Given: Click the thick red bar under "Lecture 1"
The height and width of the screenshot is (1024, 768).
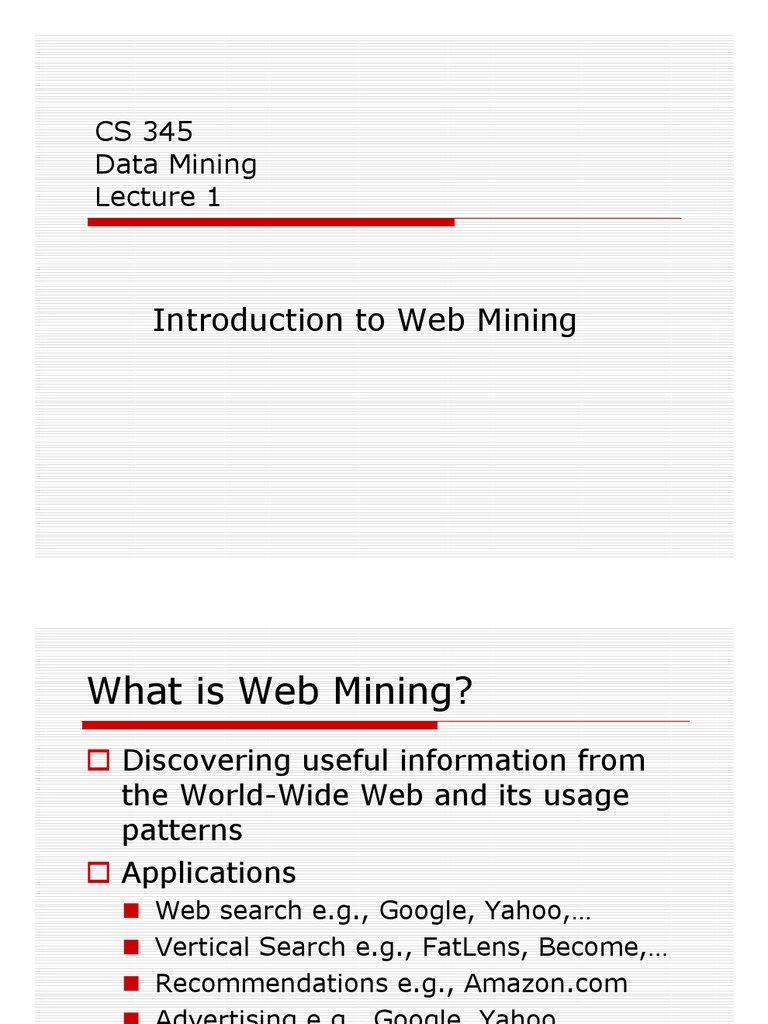Looking at the screenshot, I should [271, 222].
